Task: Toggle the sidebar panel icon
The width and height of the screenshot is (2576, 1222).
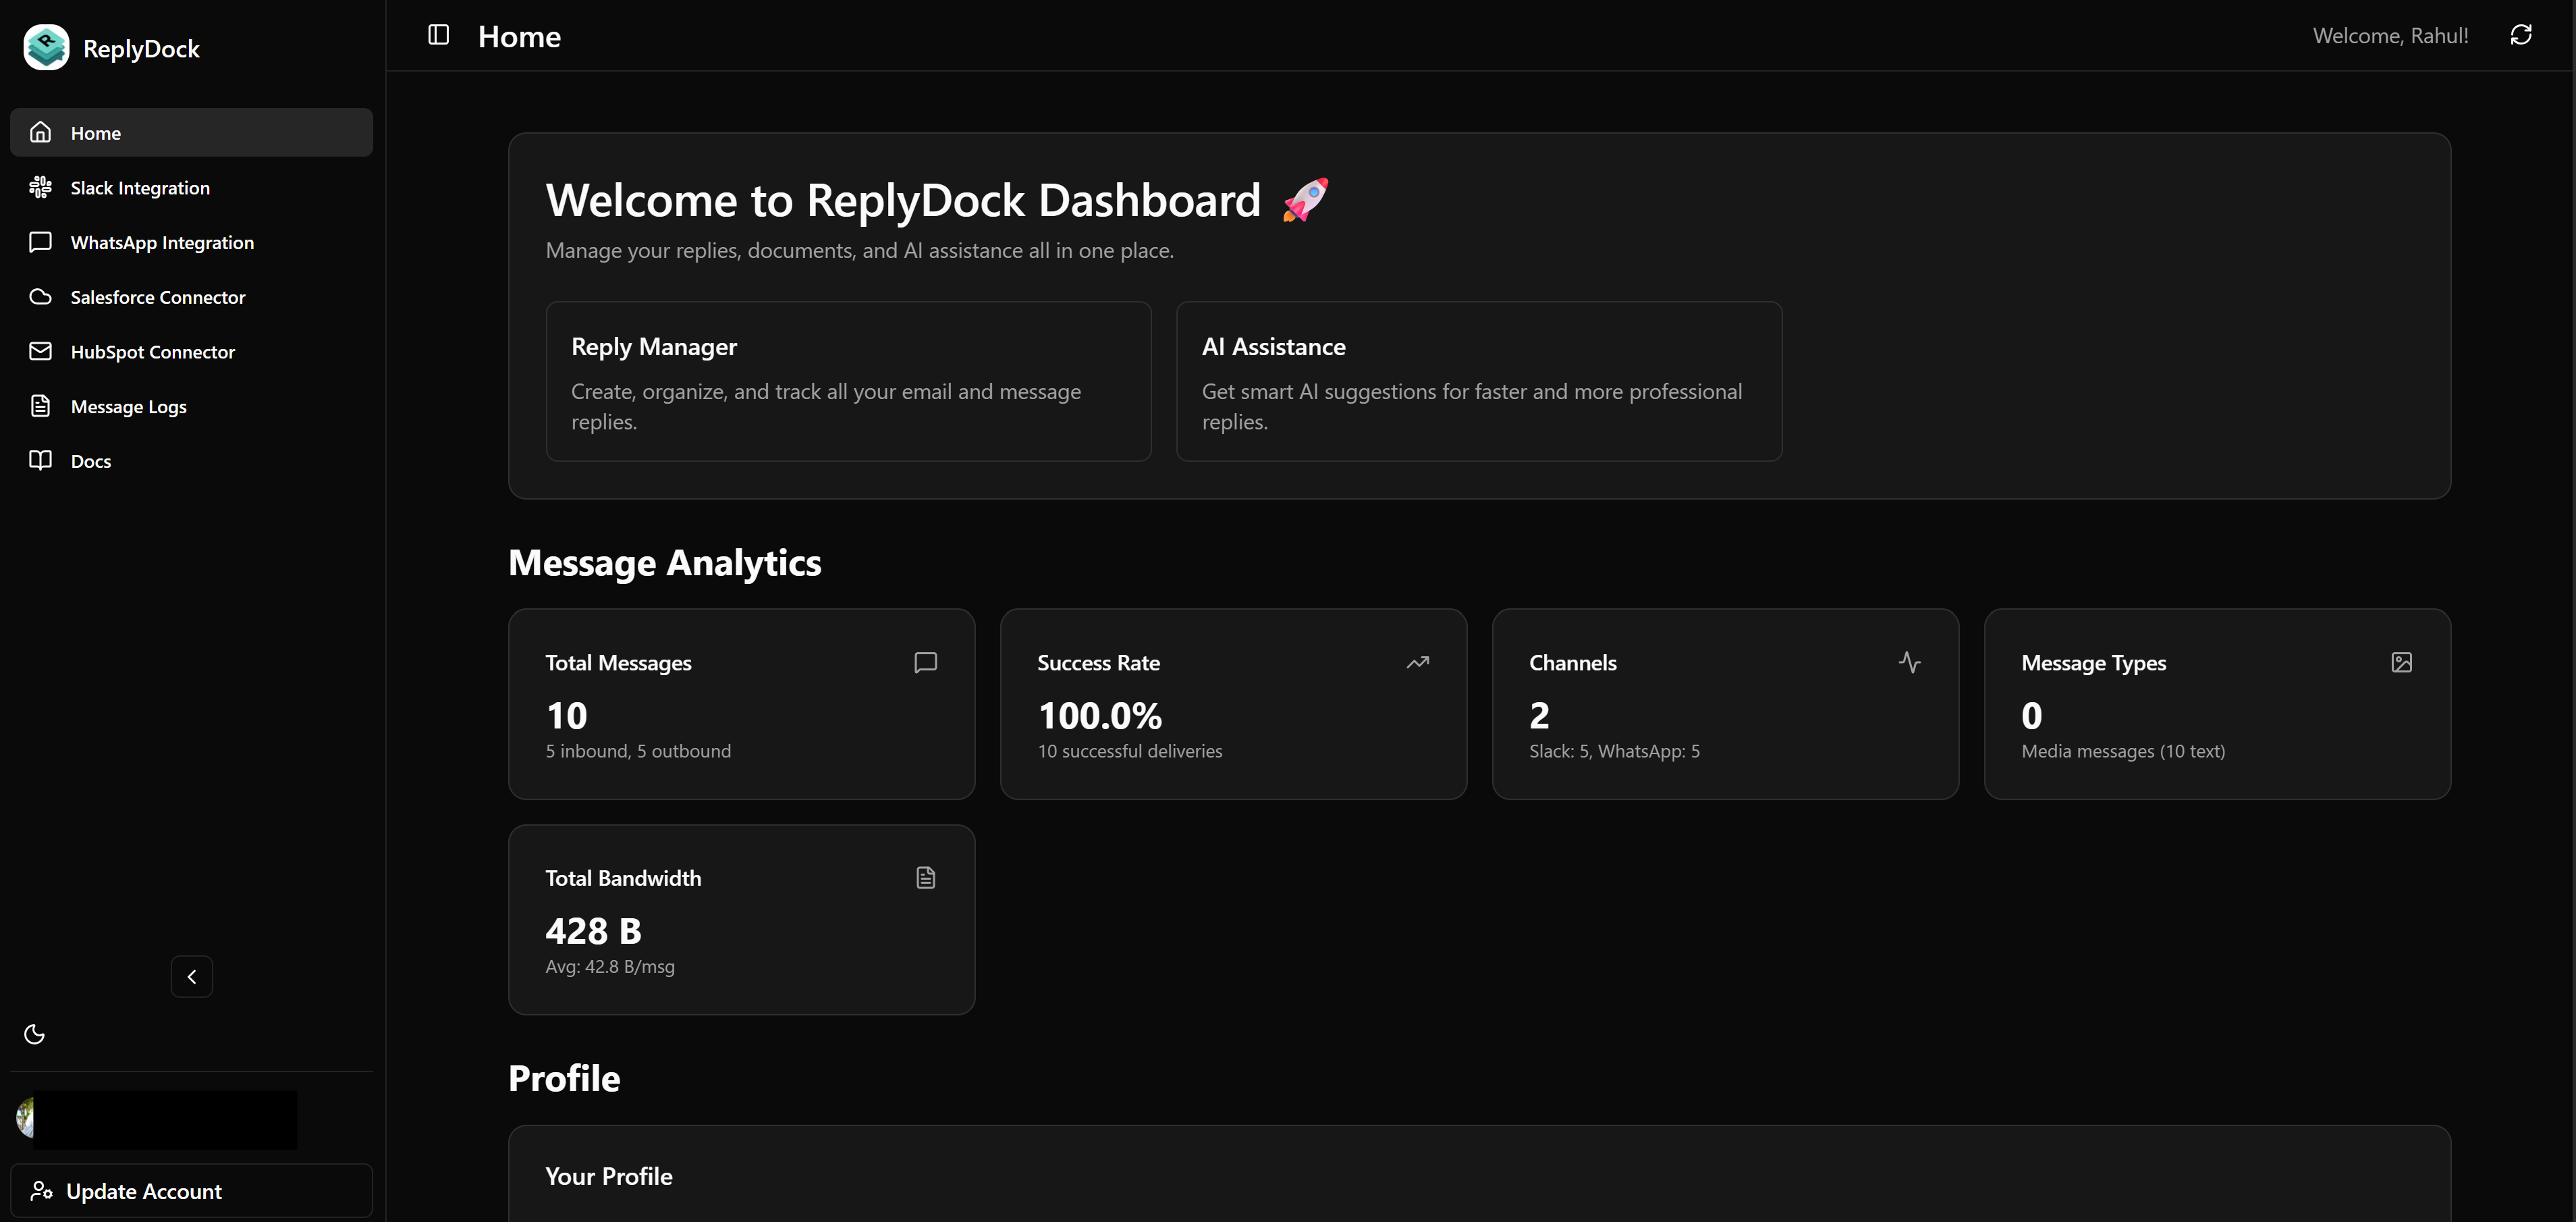Action: click(x=438, y=35)
